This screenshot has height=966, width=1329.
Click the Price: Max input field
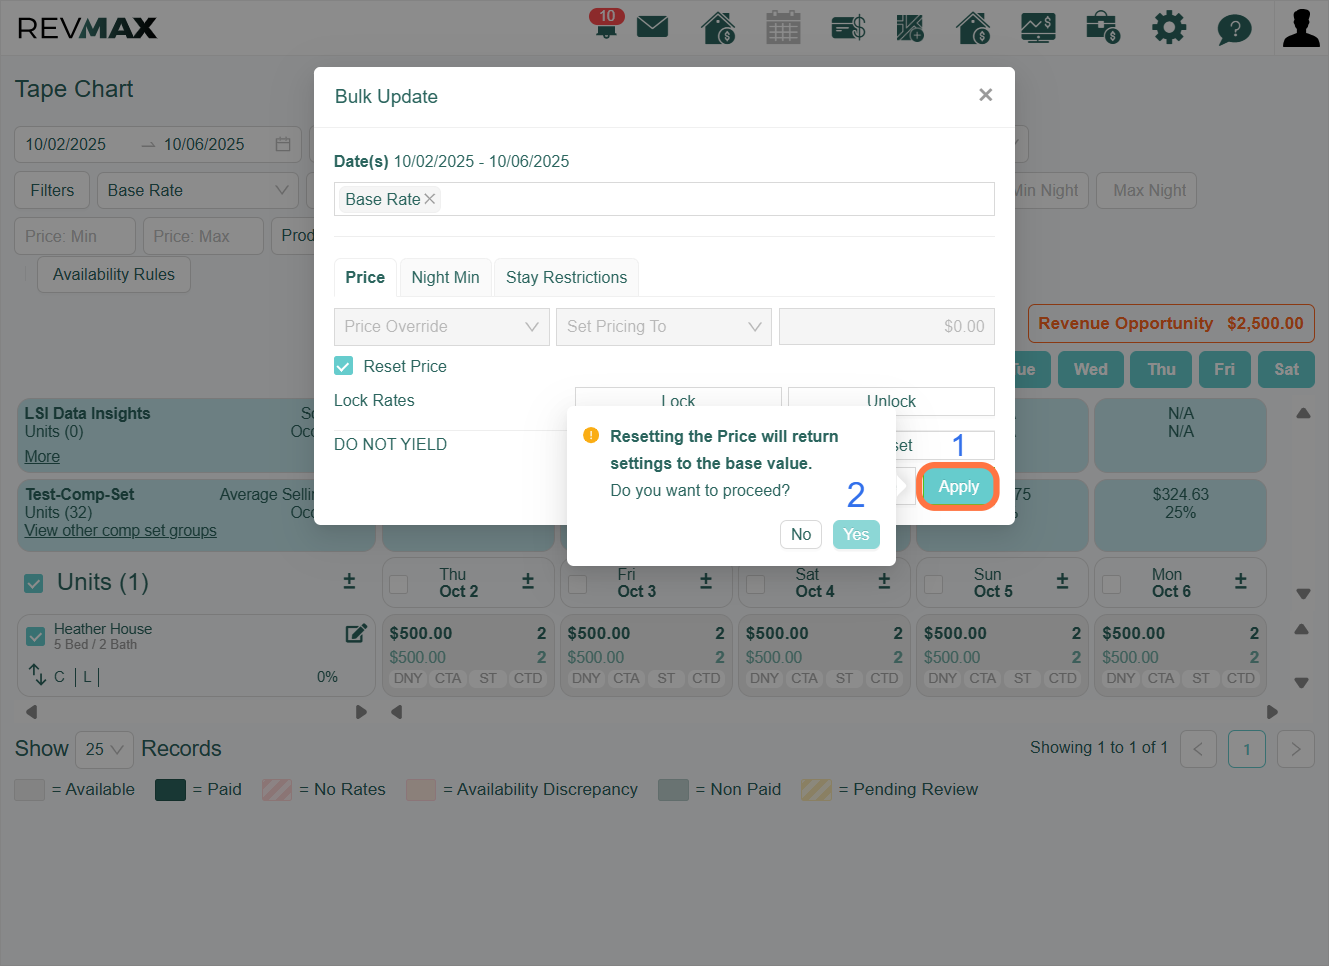(x=203, y=236)
